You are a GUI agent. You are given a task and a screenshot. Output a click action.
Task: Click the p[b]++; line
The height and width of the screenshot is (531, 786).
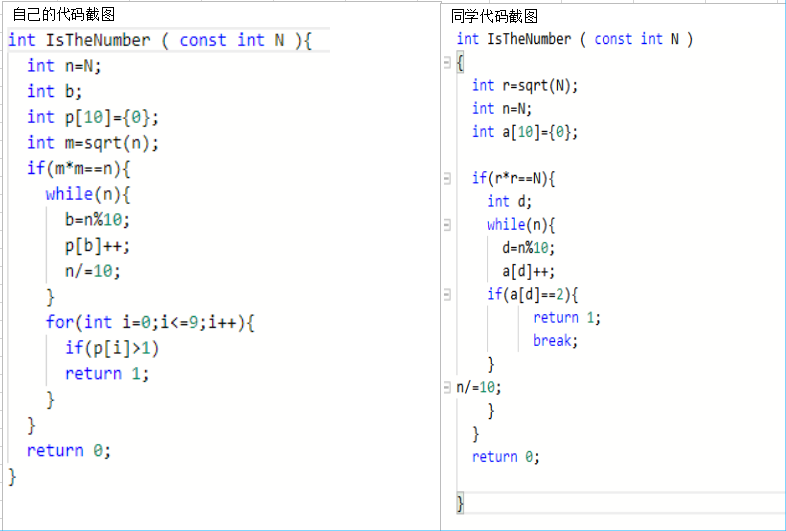click(98, 246)
